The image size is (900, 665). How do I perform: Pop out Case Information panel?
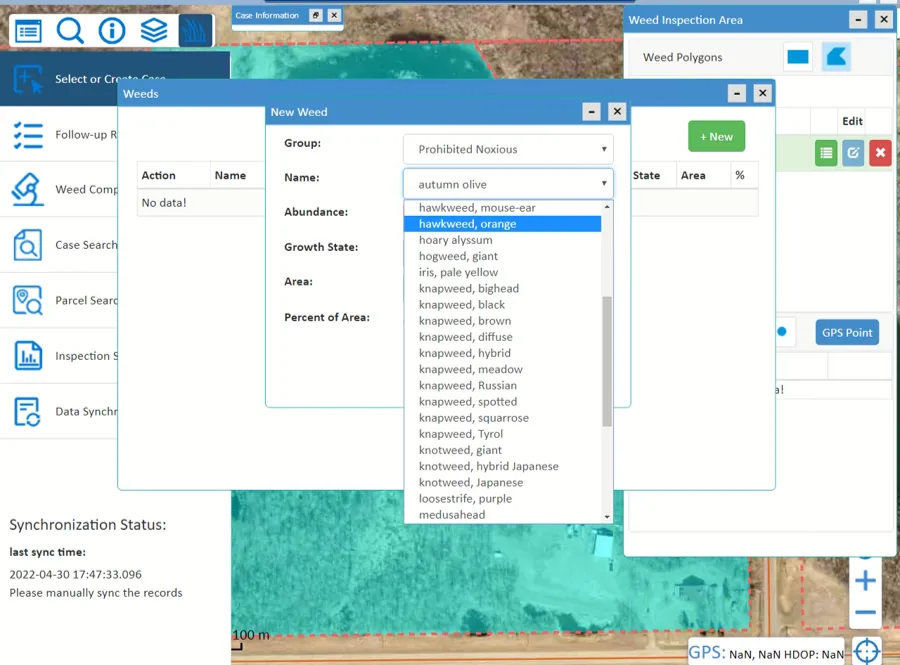click(x=316, y=15)
